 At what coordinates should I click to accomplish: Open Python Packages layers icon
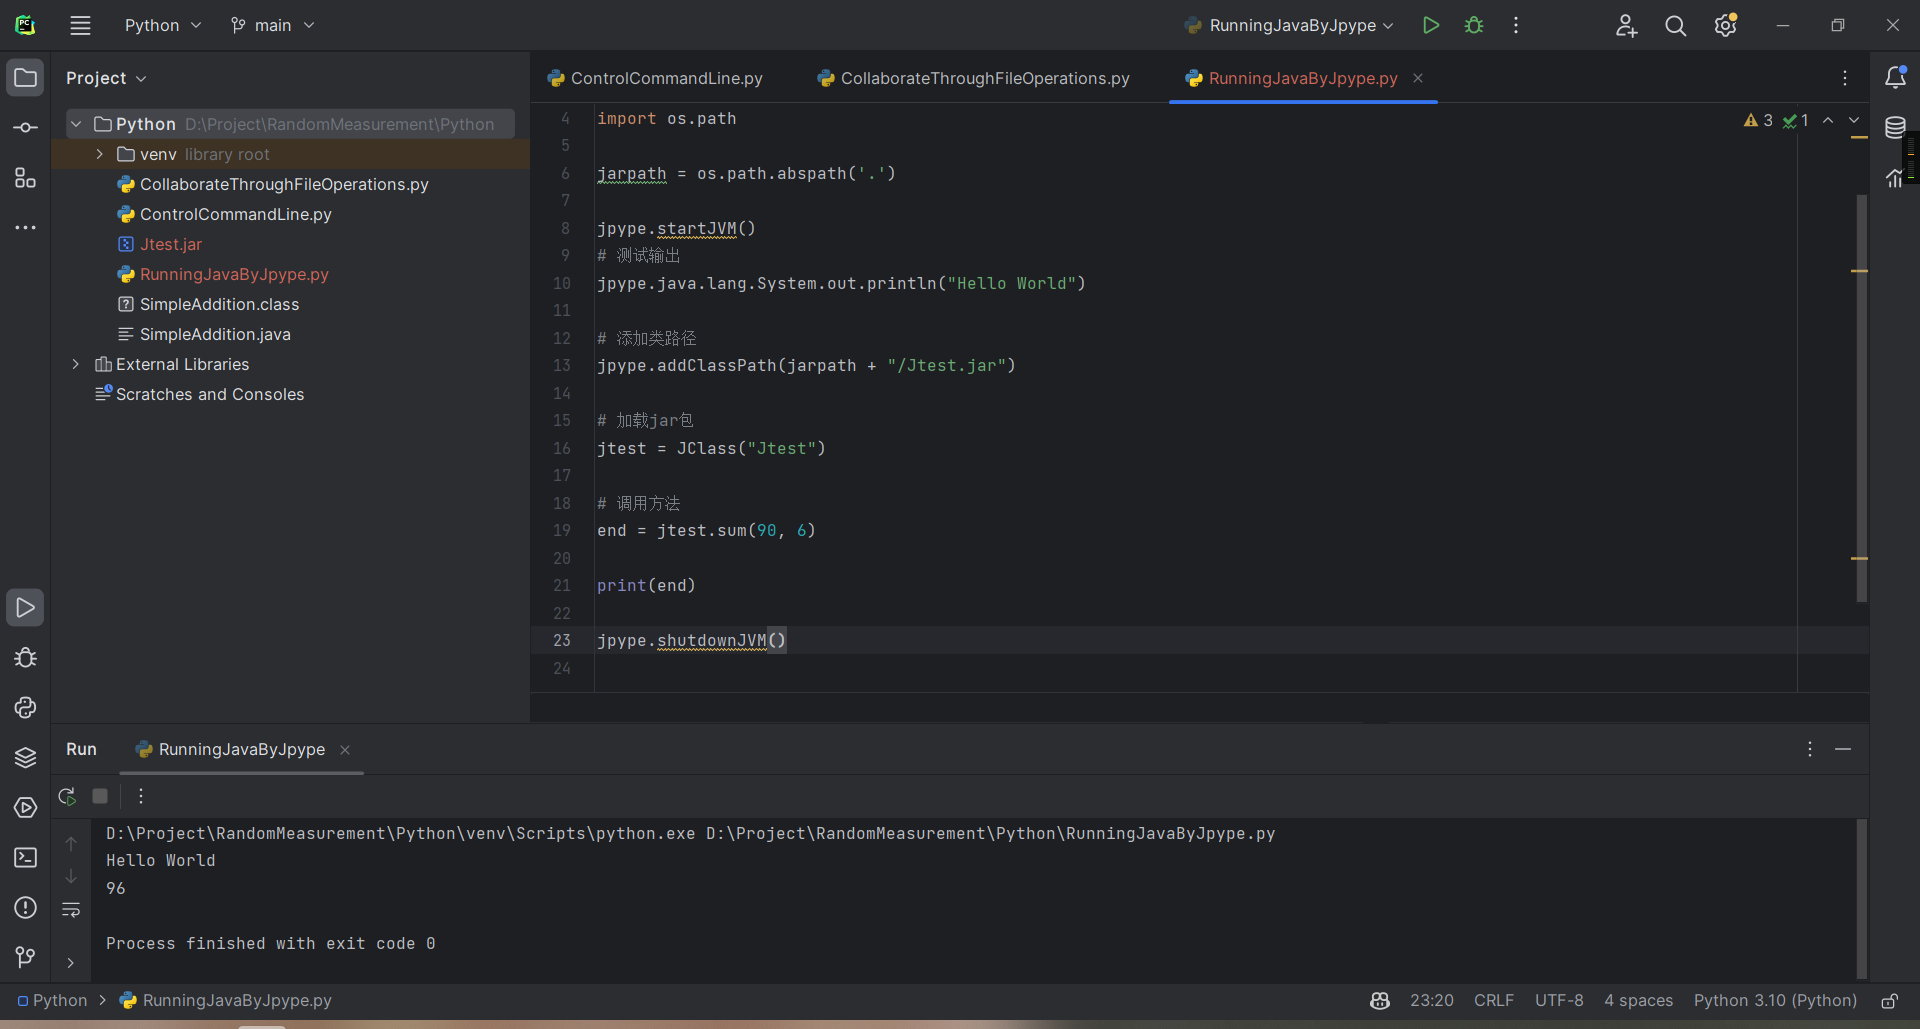25,758
